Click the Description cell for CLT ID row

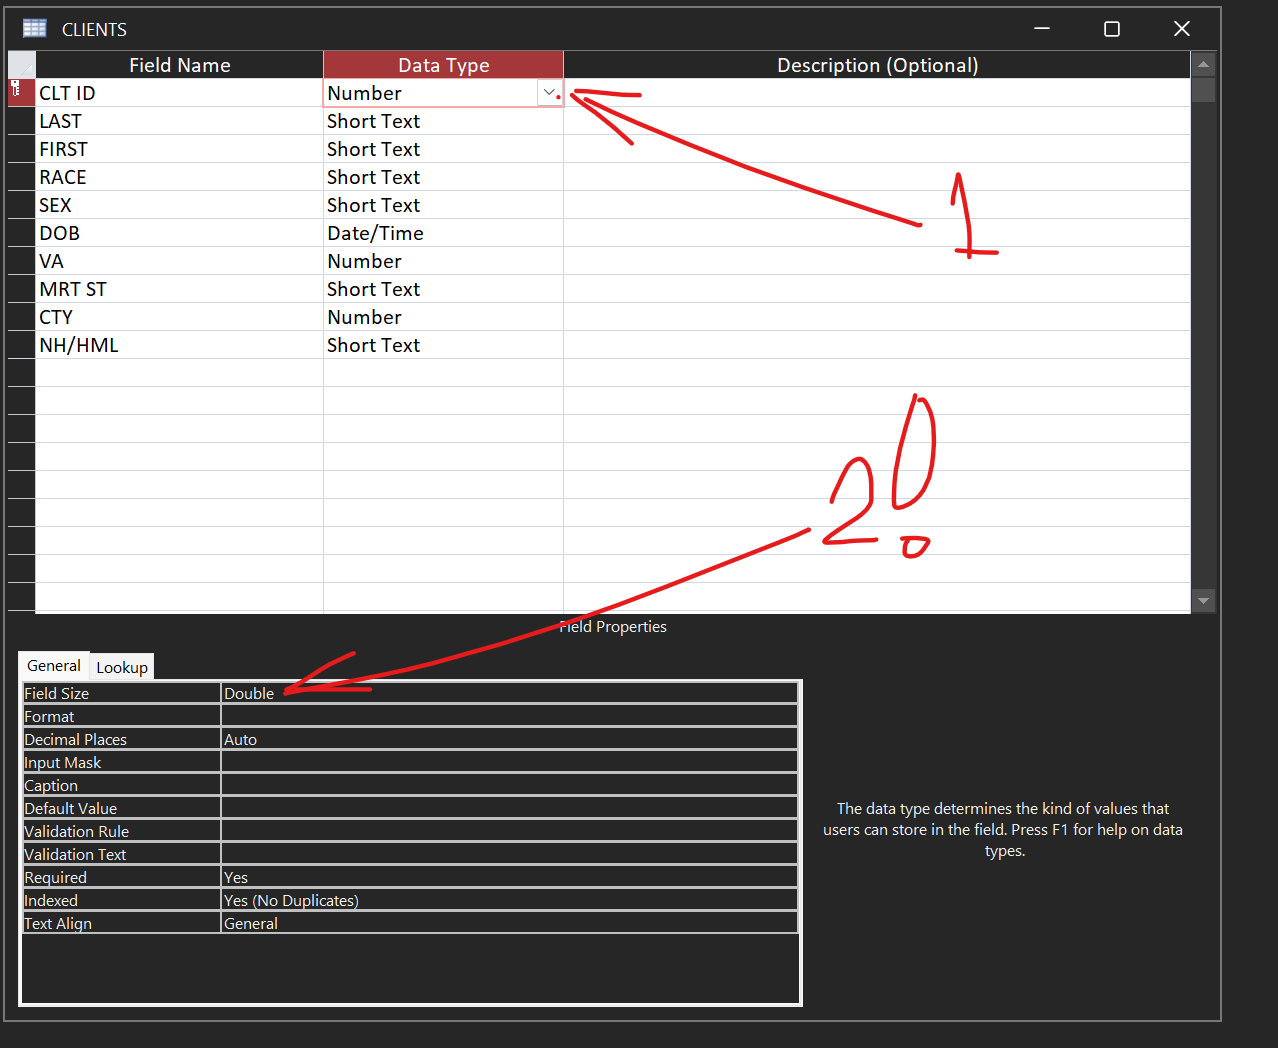(x=877, y=93)
